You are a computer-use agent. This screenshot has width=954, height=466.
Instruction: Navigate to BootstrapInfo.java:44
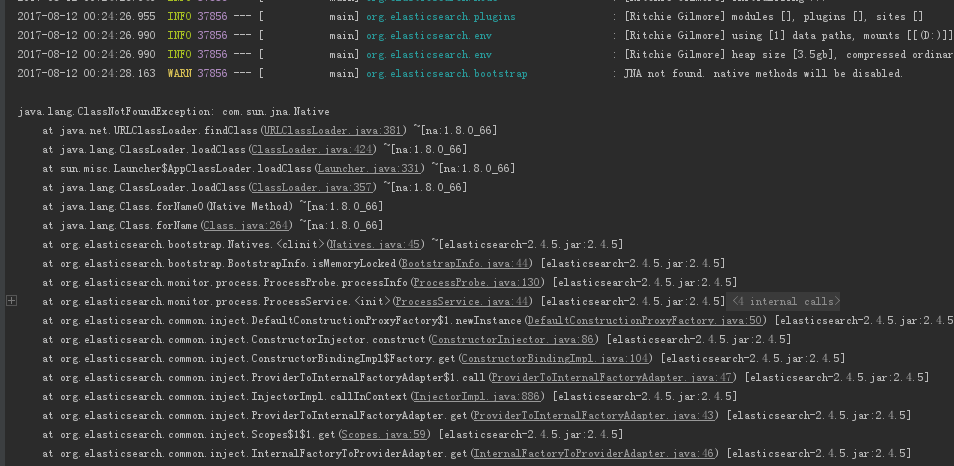[467, 263]
